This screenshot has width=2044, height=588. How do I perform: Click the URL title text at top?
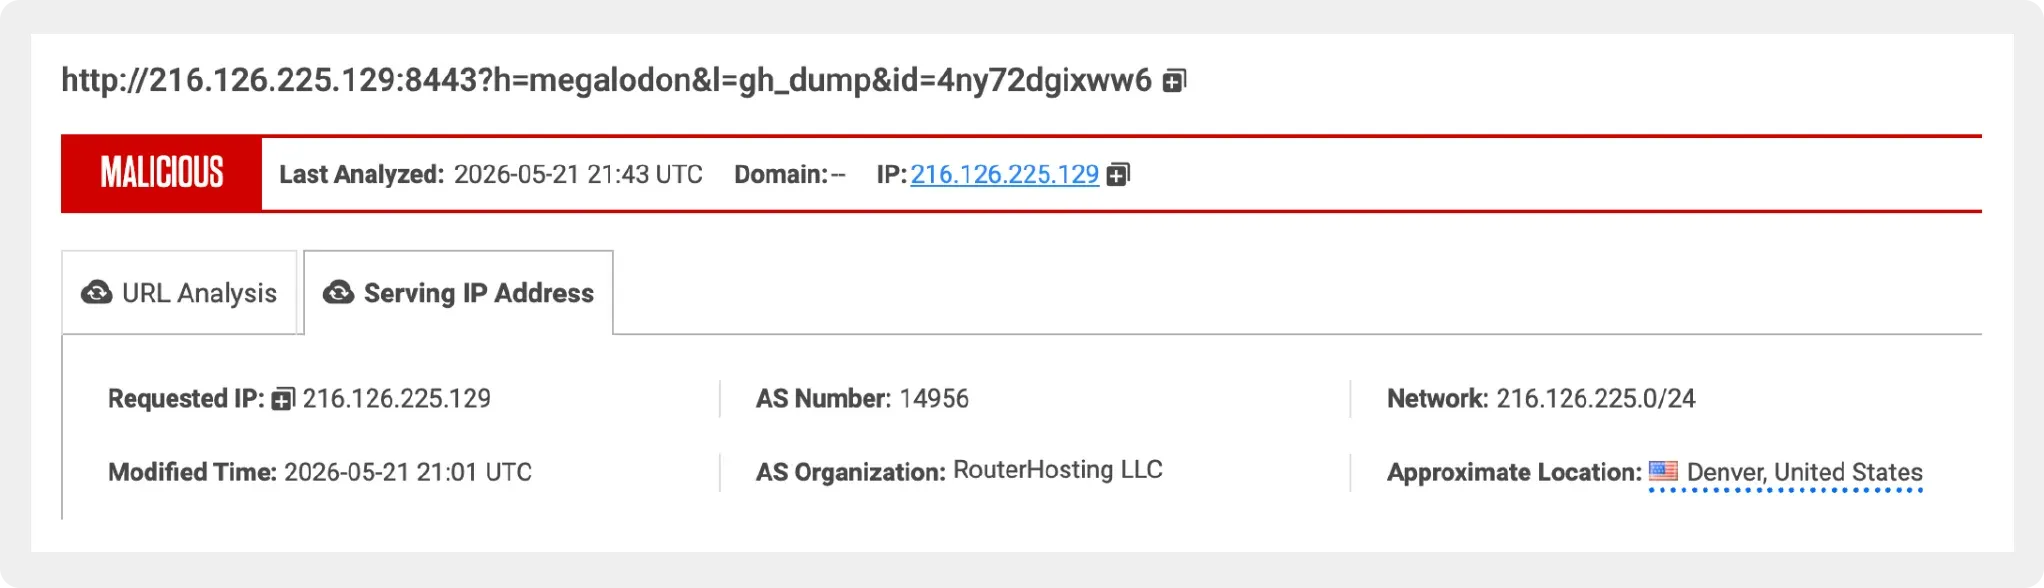point(606,80)
